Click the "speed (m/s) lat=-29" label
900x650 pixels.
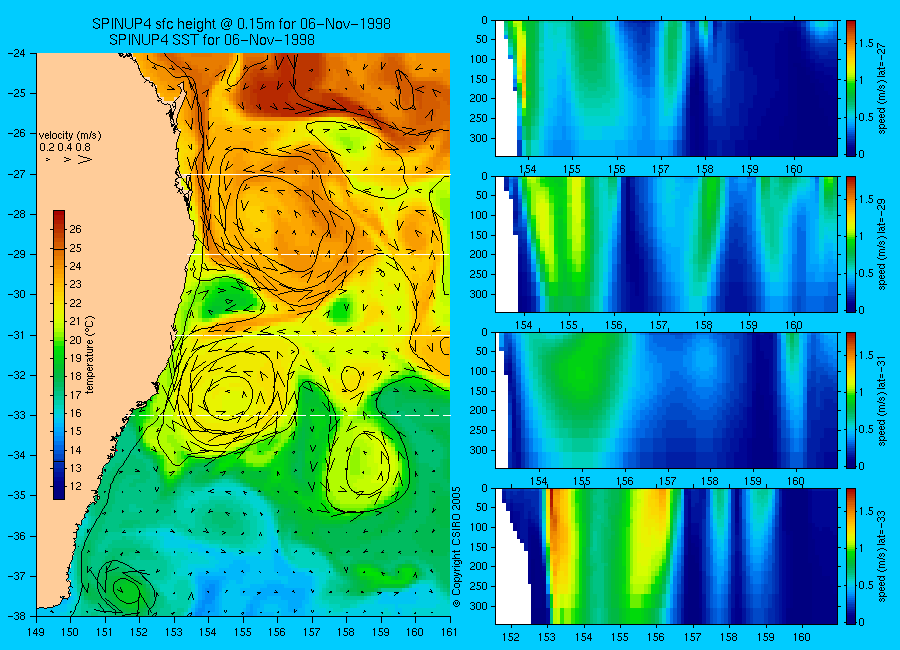pos(882,245)
